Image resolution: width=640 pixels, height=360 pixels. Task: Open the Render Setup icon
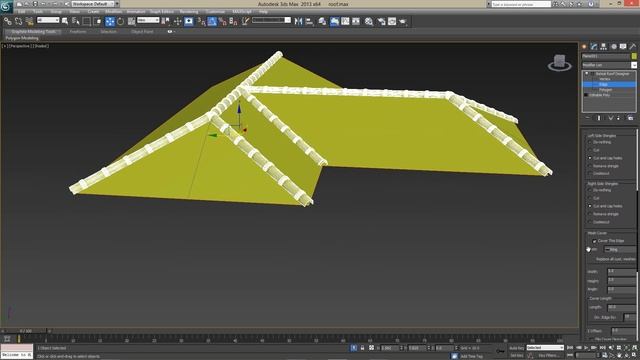382,21
